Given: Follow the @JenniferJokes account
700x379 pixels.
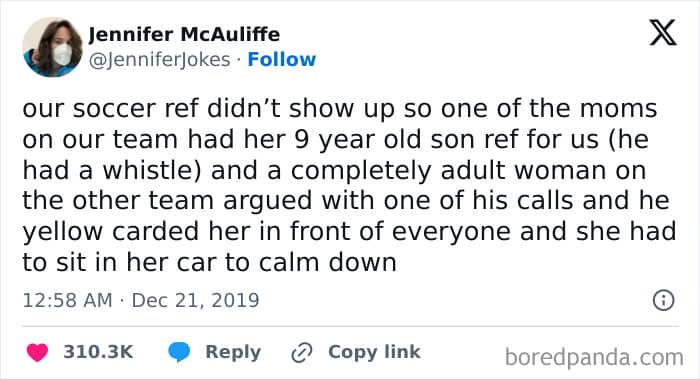Looking at the screenshot, I should pos(282,59).
